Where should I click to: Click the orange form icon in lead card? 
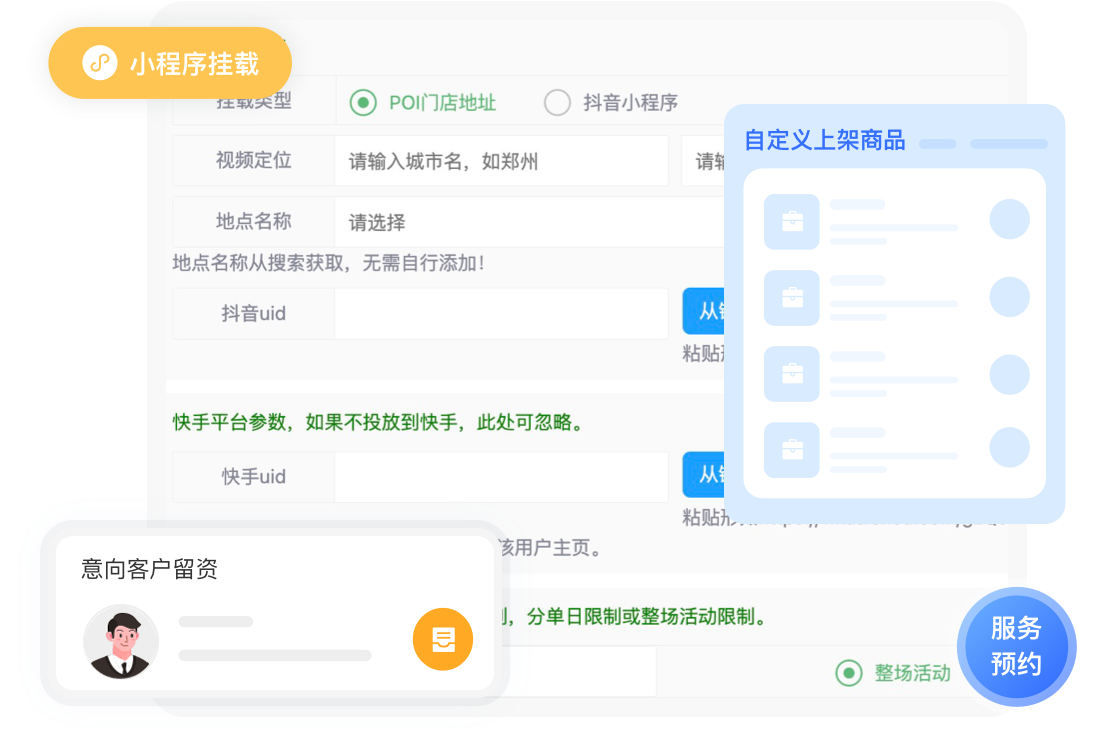coord(442,639)
